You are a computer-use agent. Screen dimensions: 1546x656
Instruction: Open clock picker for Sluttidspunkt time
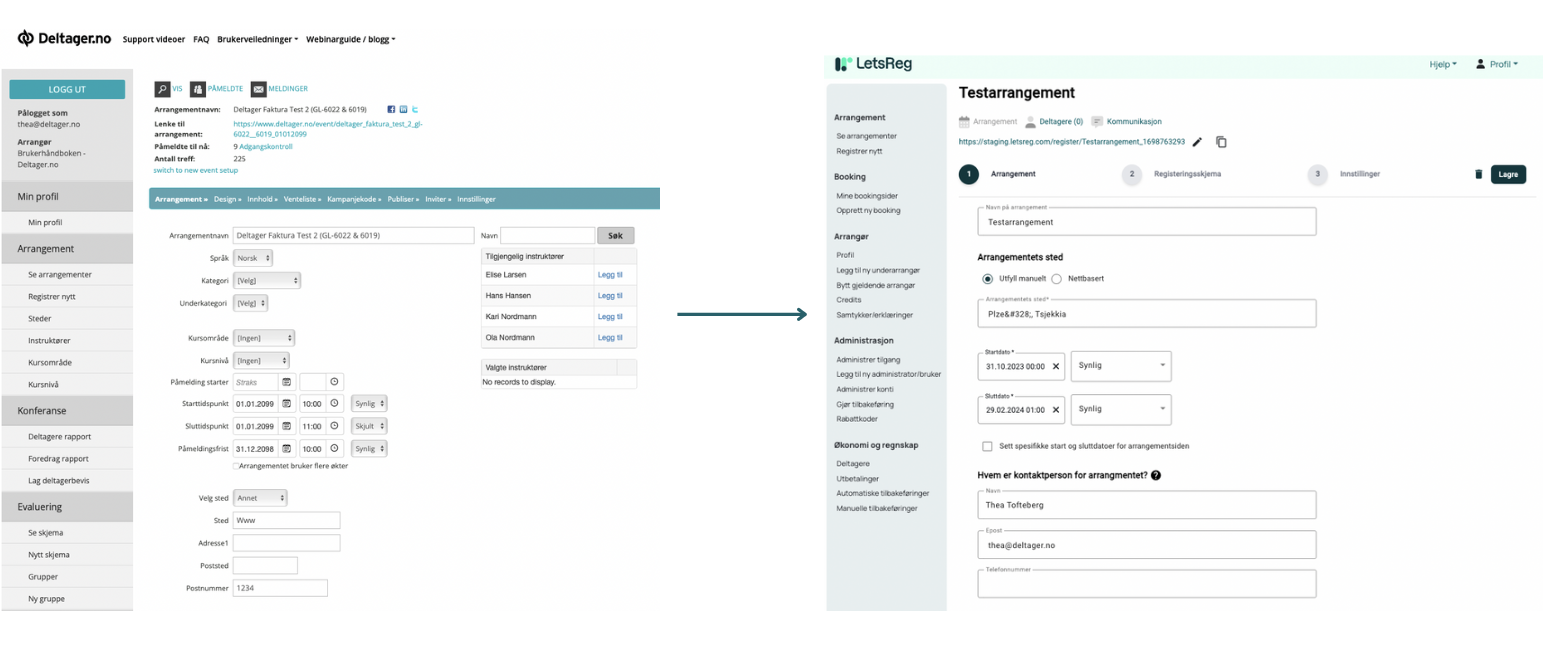[x=334, y=426]
